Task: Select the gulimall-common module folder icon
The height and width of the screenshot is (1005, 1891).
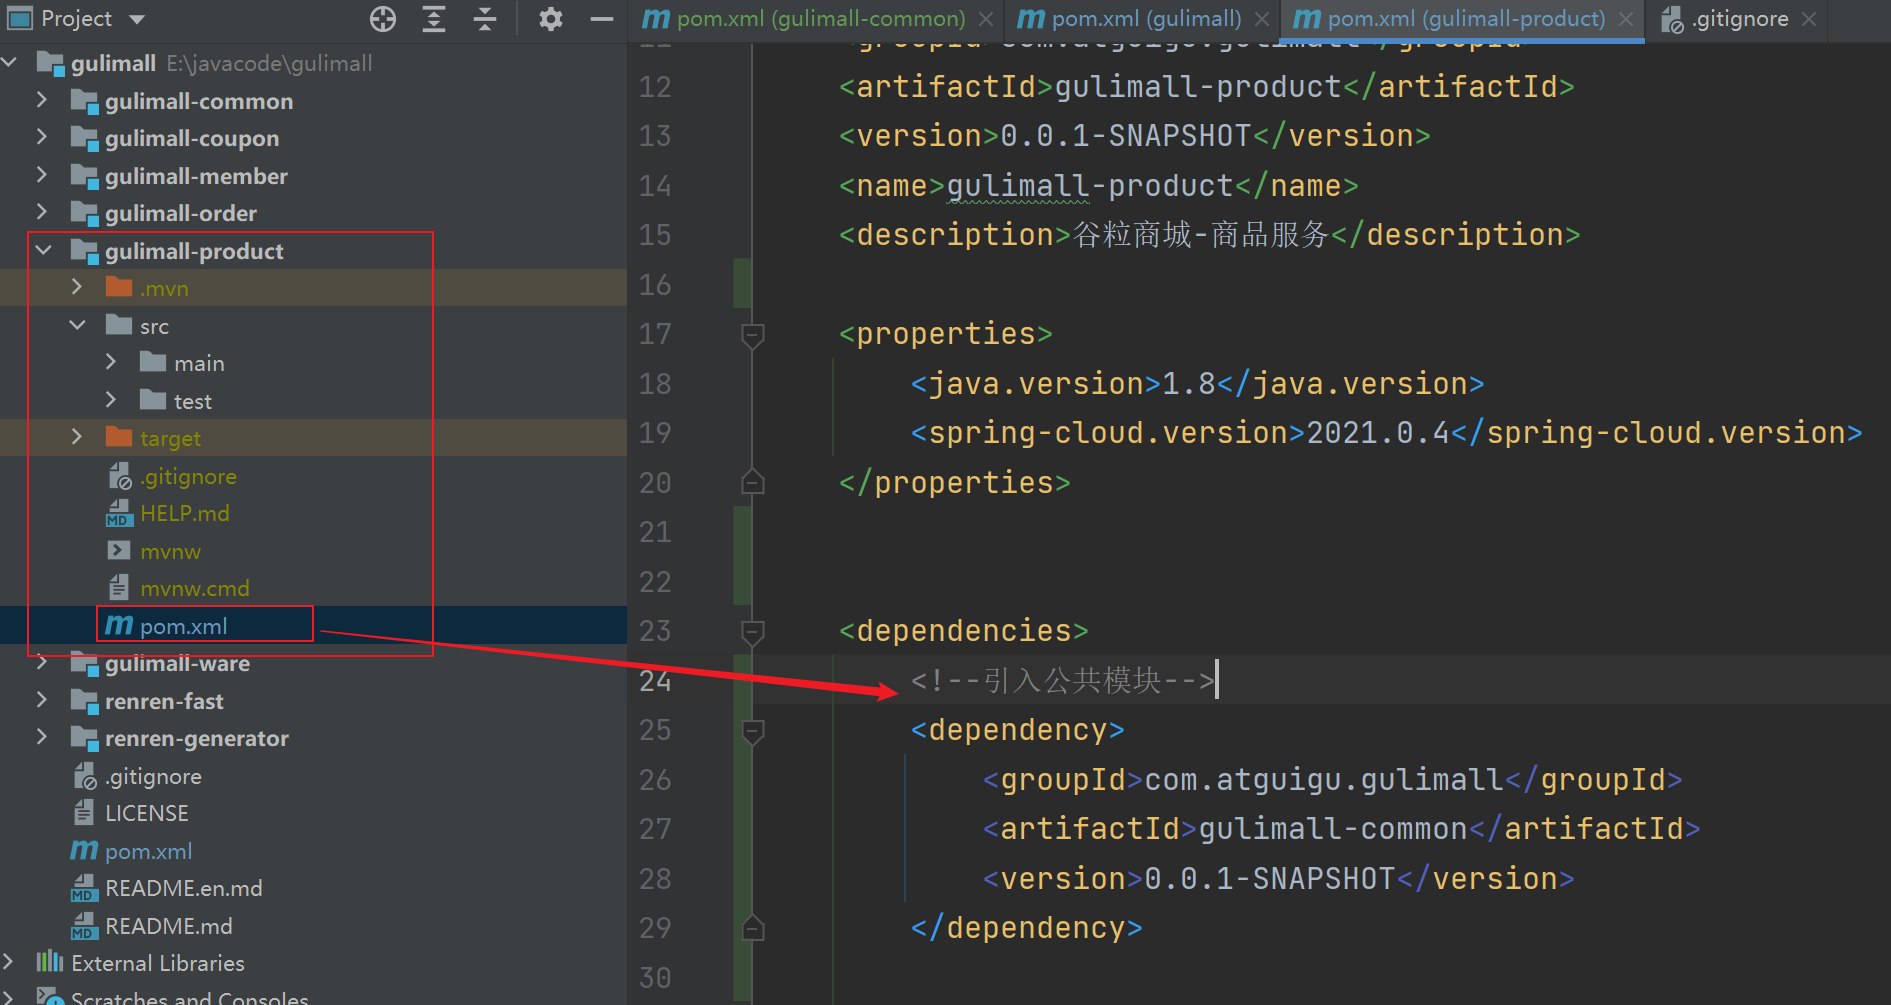Action: [x=85, y=101]
